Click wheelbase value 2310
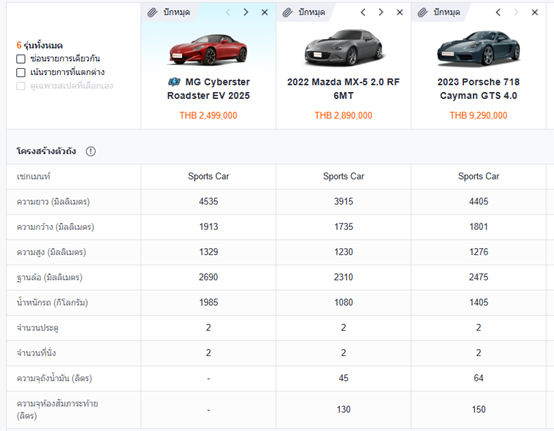Screen dimensions: 554x431 pos(343,277)
